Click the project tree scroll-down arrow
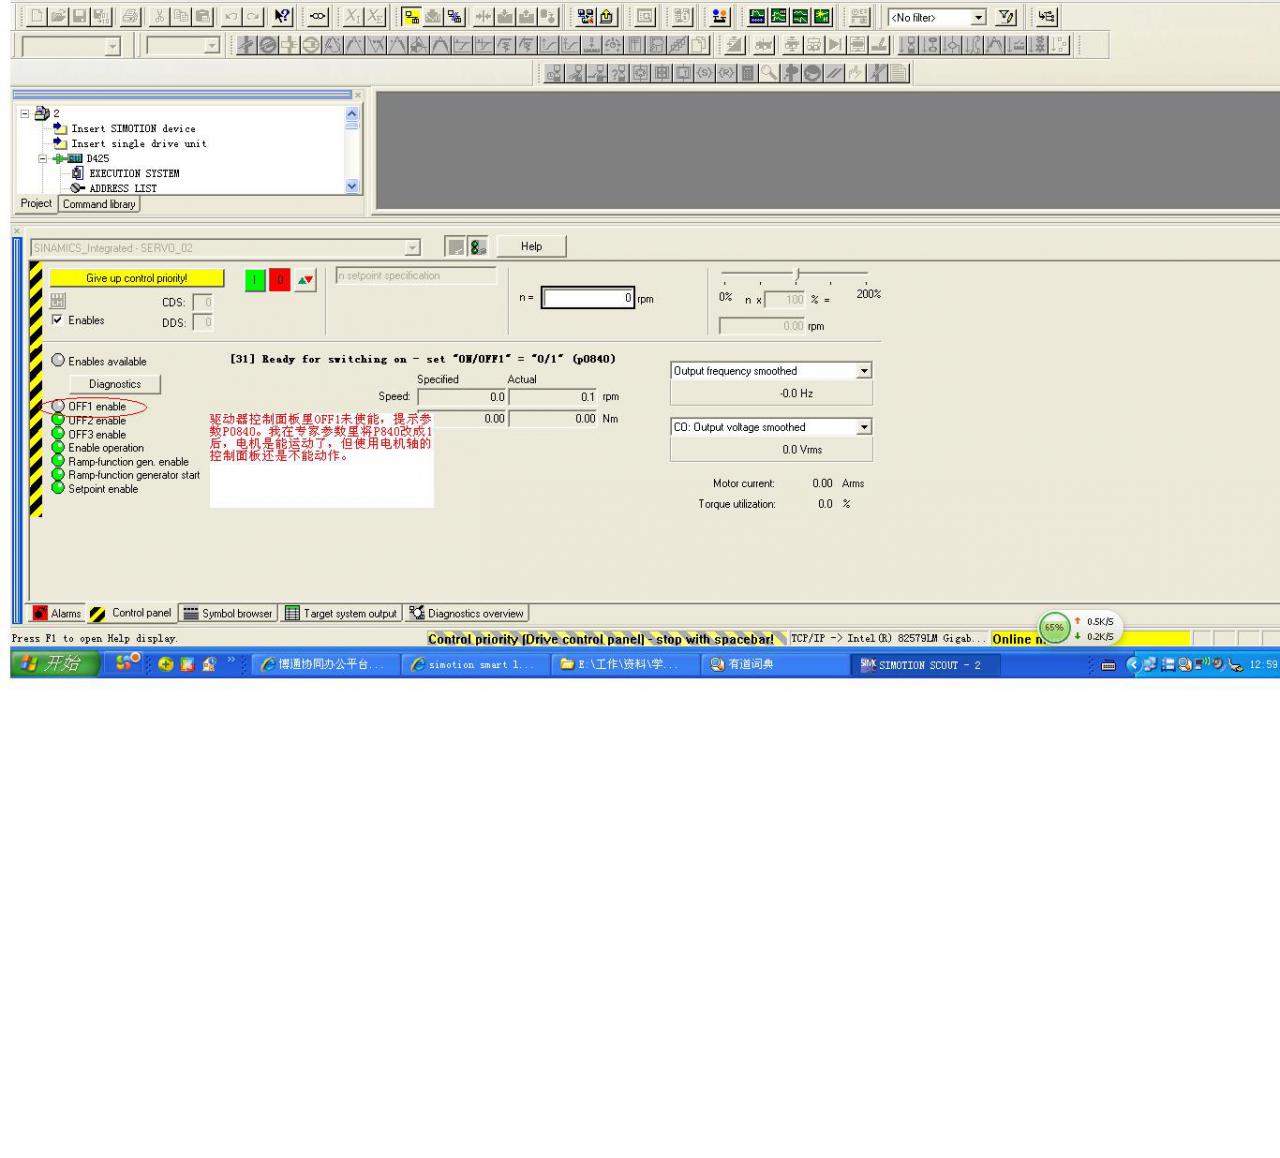1280x1158 pixels. click(x=352, y=186)
